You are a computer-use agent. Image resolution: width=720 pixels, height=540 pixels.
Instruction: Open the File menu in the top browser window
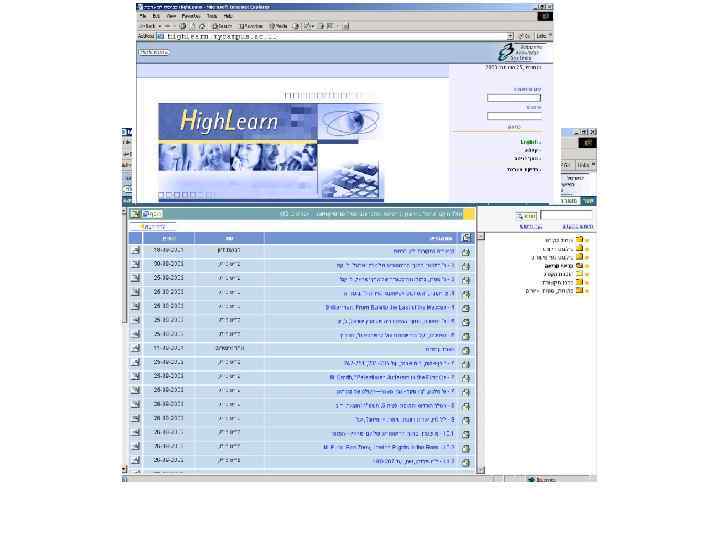point(143,16)
